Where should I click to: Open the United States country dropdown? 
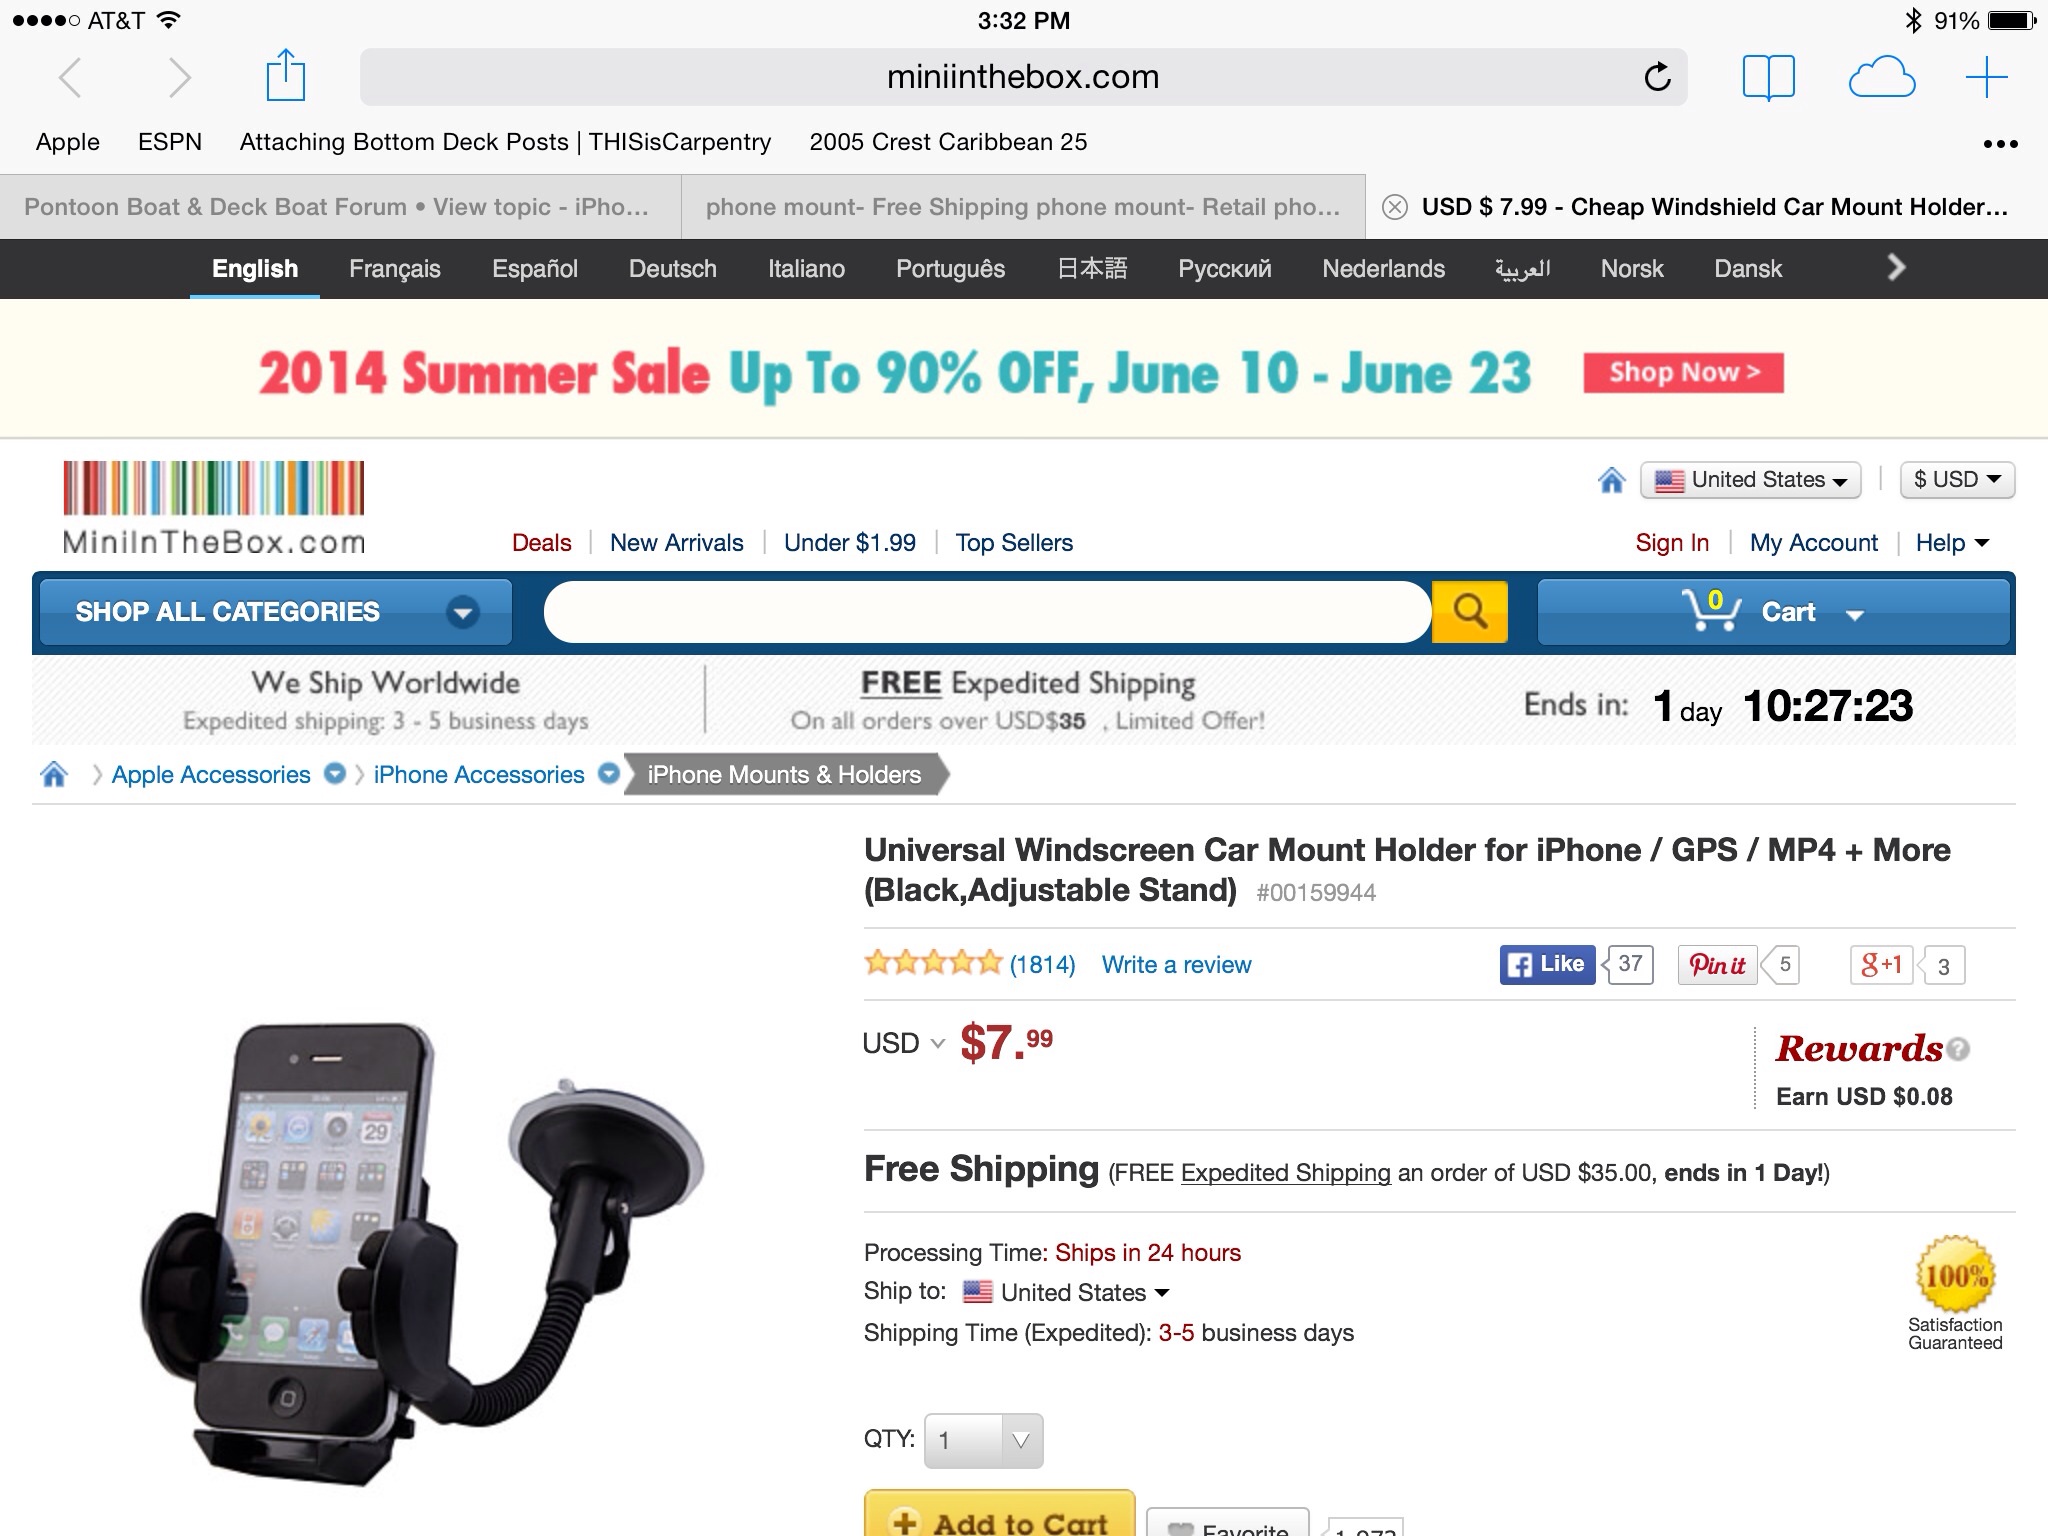(1750, 480)
